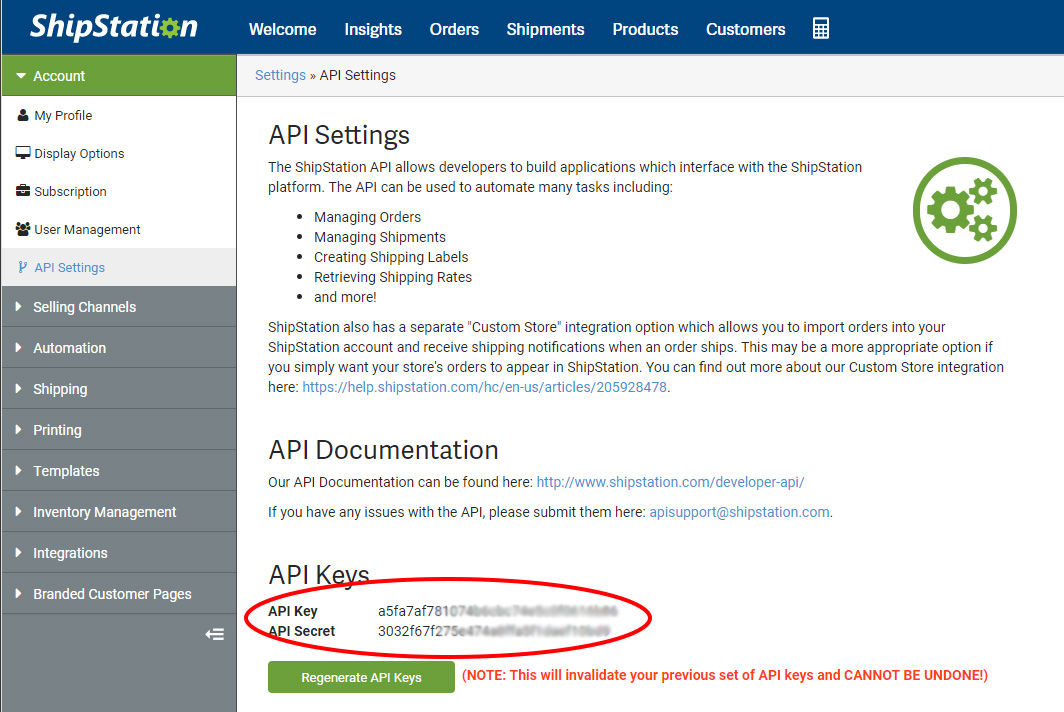
Task: Expand the Branded Customer Pages section
Action: pos(119,594)
